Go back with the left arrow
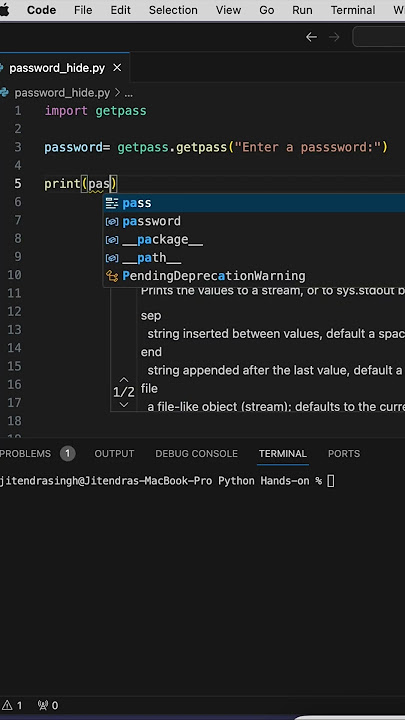The image size is (405, 720). click(x=311, y=37)
